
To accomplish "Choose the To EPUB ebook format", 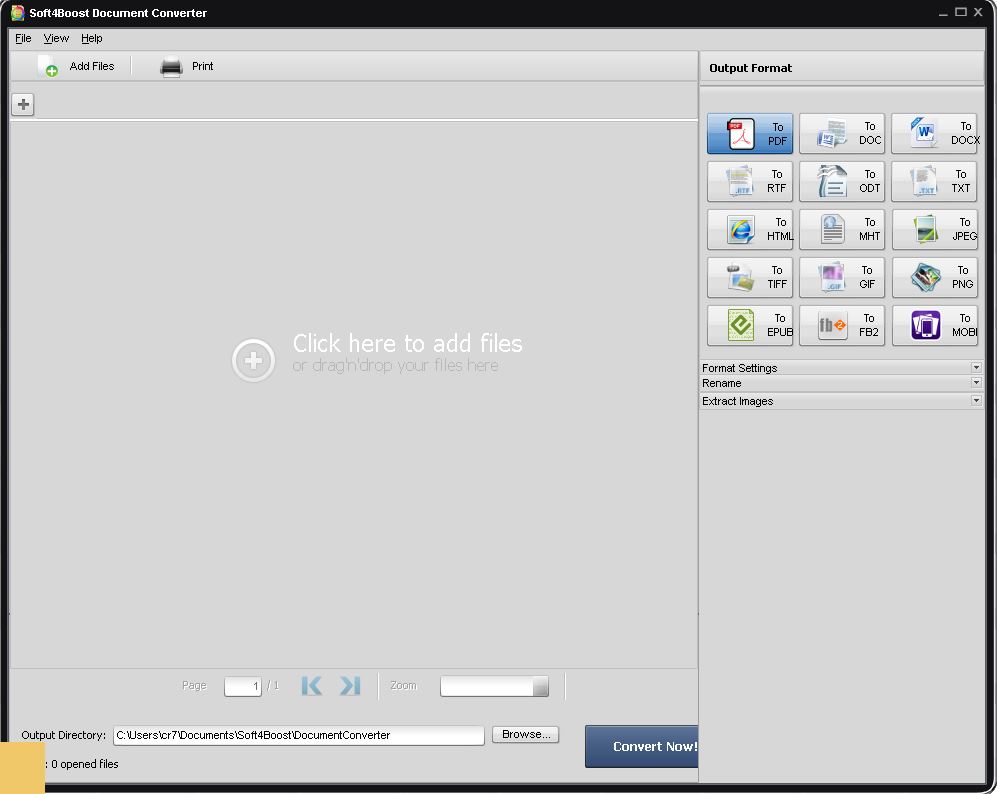I will click(x=748, y=325).
